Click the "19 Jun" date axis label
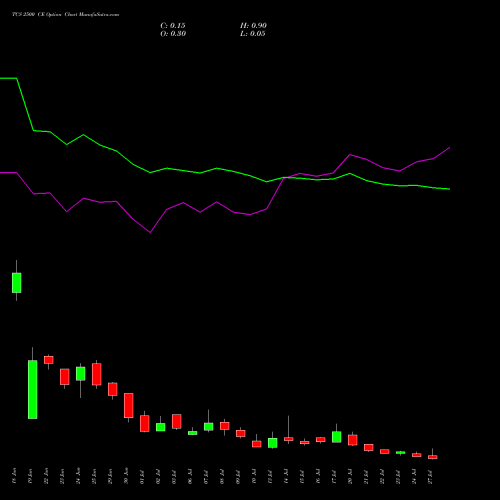This screenshot has height=500, width=500. point(30,476)
